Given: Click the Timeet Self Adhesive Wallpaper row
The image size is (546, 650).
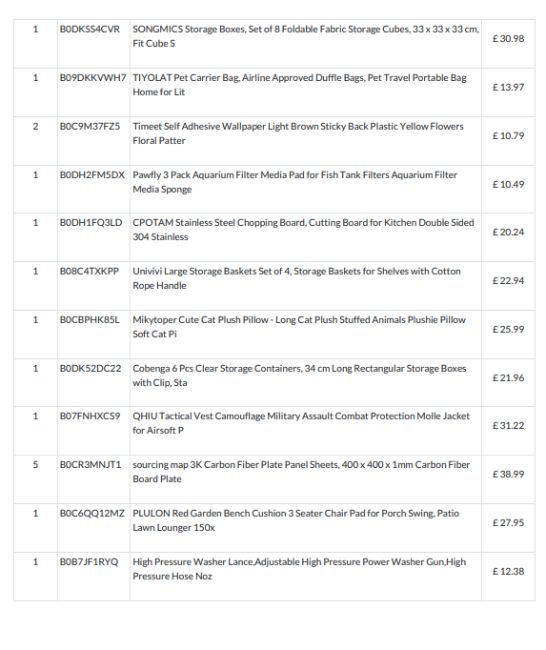Looking at the screenshot, I should 274,141.
